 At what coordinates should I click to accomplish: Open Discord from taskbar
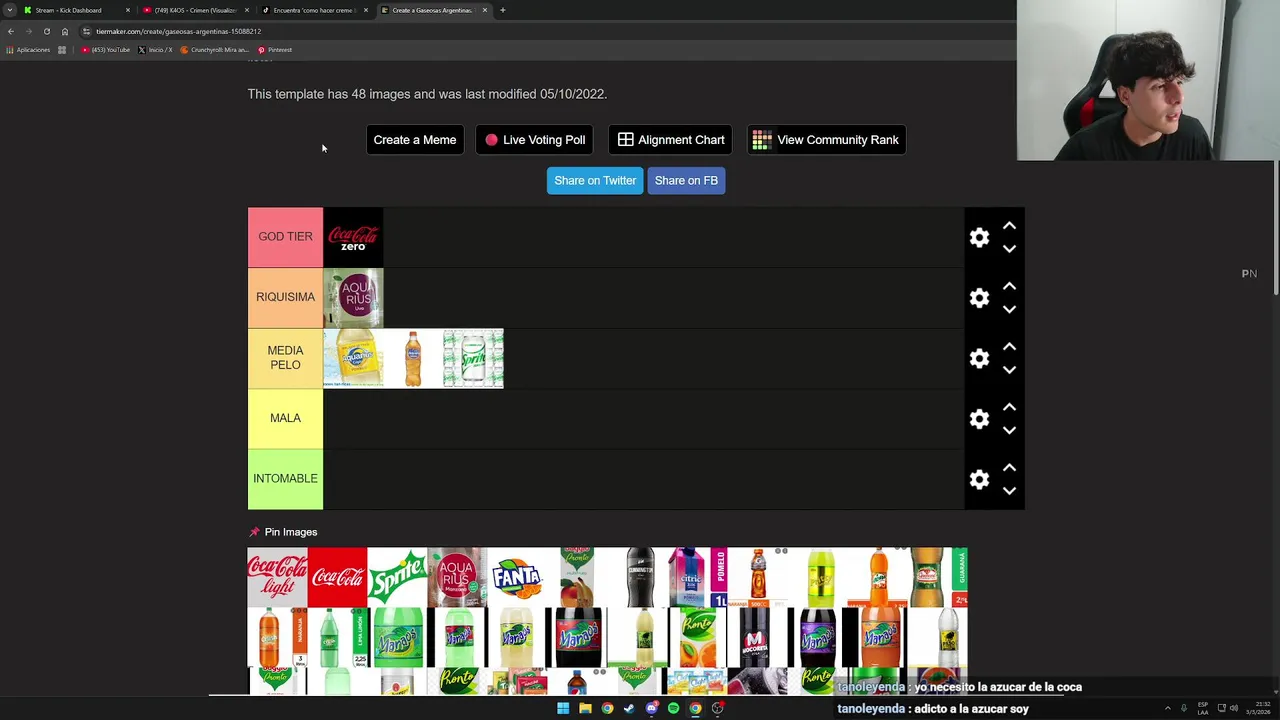[651, 708]
